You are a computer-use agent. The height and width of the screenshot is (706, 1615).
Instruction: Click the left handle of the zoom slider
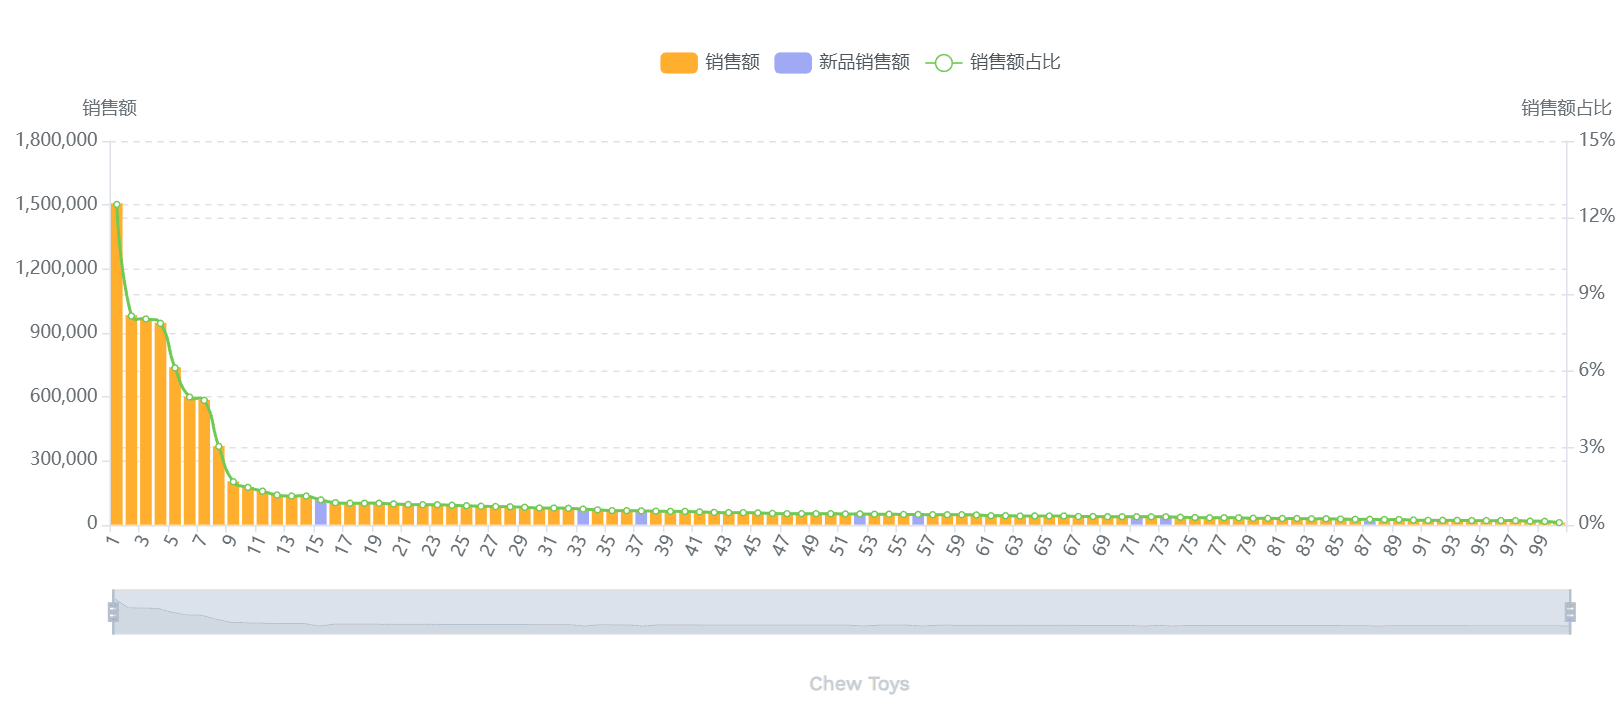(x=113, y=612)
